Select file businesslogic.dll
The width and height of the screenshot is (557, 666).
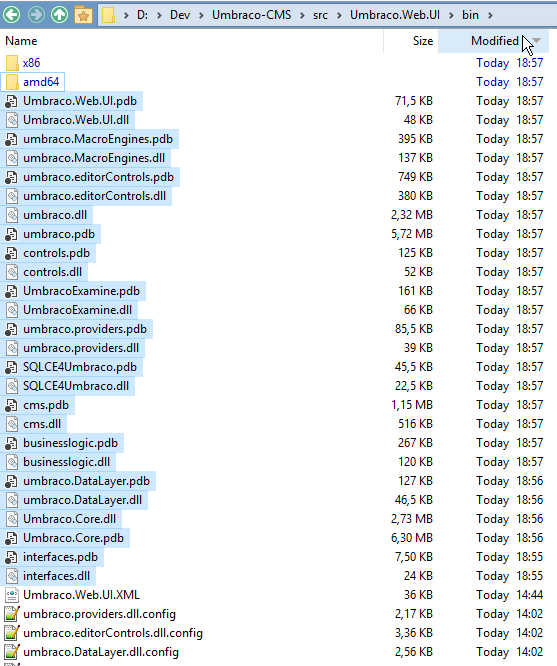click(x=66, y=462)
